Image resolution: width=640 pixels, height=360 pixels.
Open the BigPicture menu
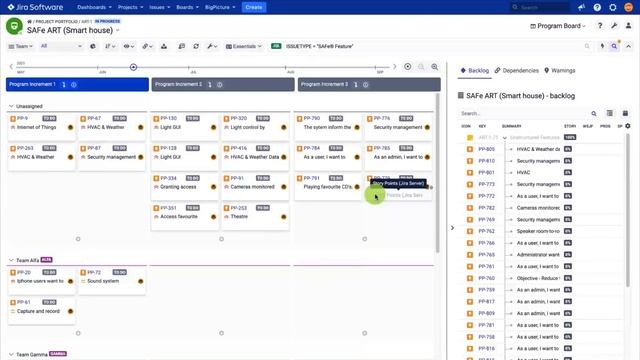click(x=220, y=7)
